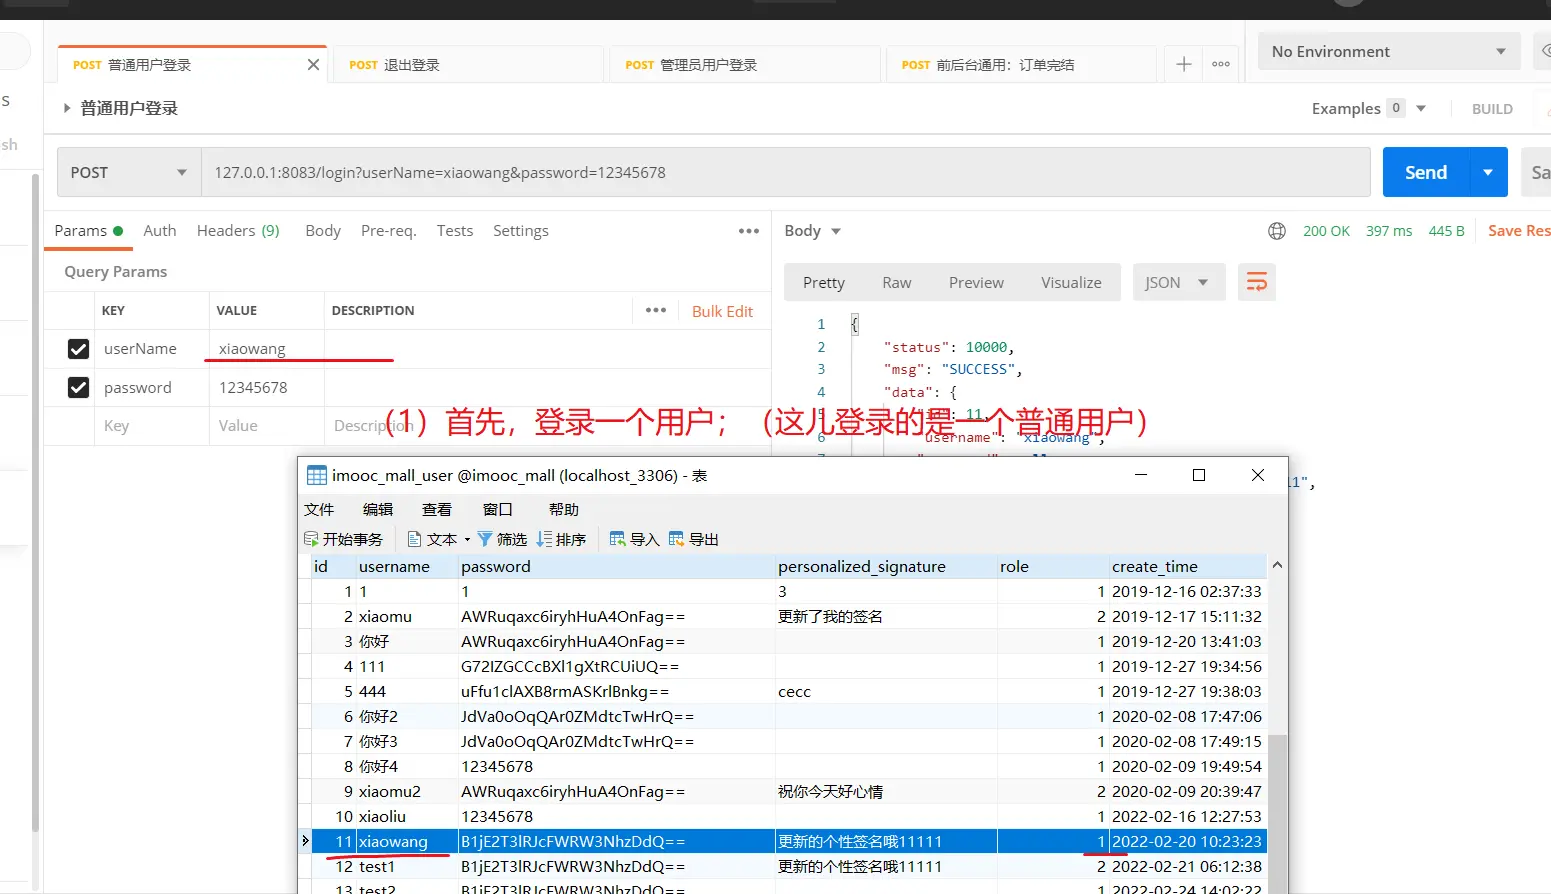1551x894 pixels.
Task: Open the tab options ellipsis menu
Action: pyautogui.click(x=1221, y=64)
